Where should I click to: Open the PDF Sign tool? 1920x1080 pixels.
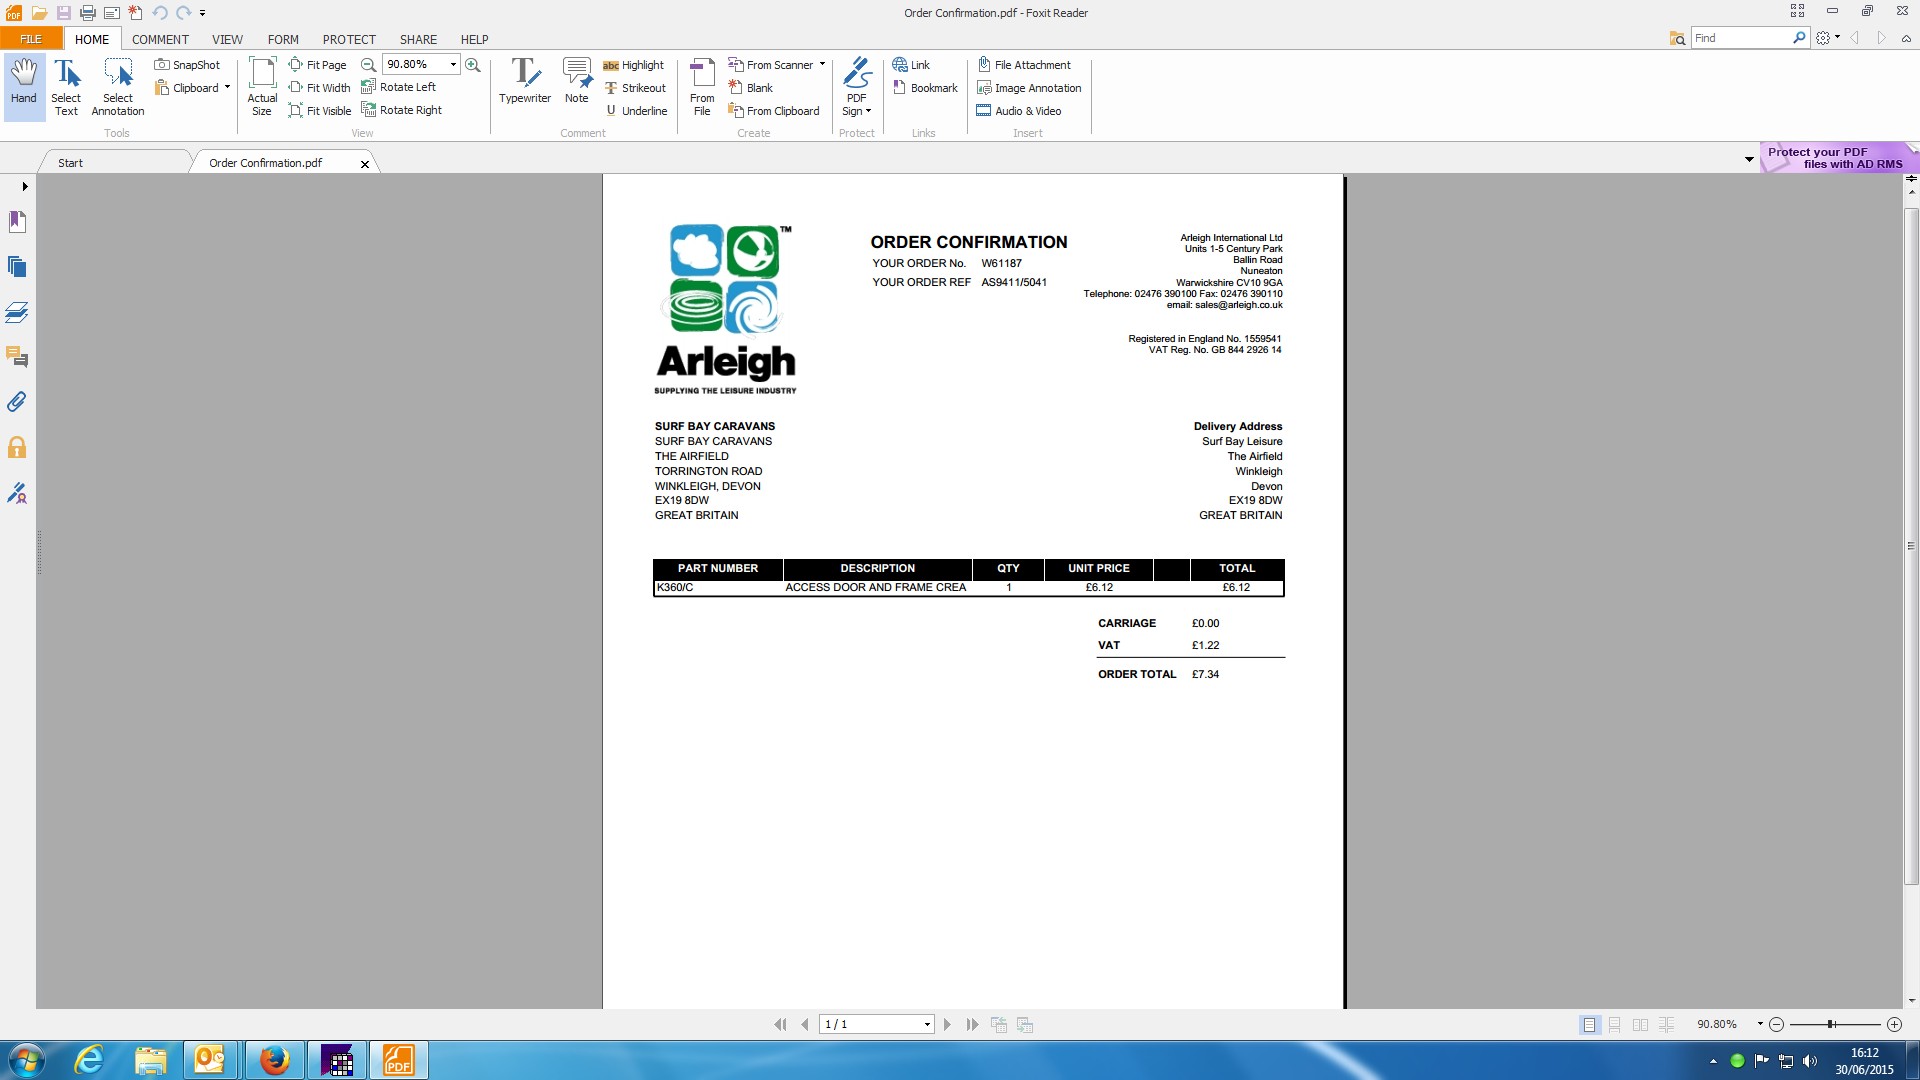[856, 87]
